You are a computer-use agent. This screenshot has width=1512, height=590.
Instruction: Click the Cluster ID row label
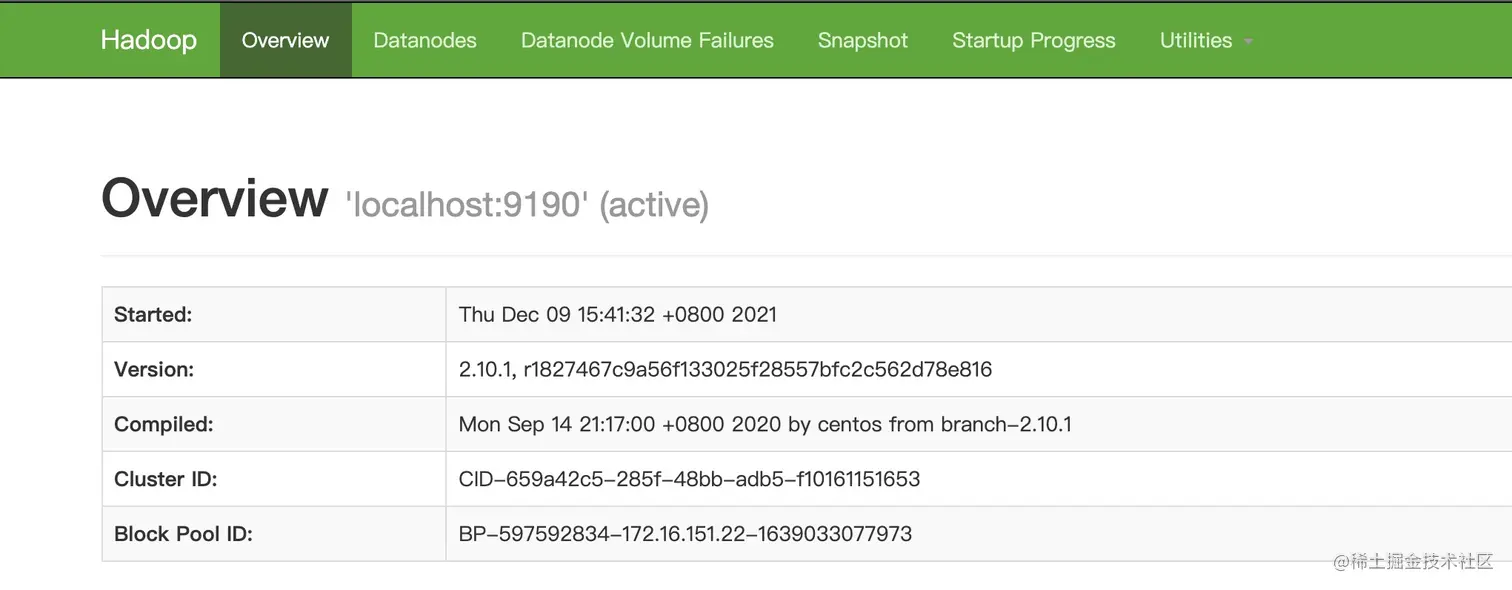pyautogui.click(x=165, y=479)
